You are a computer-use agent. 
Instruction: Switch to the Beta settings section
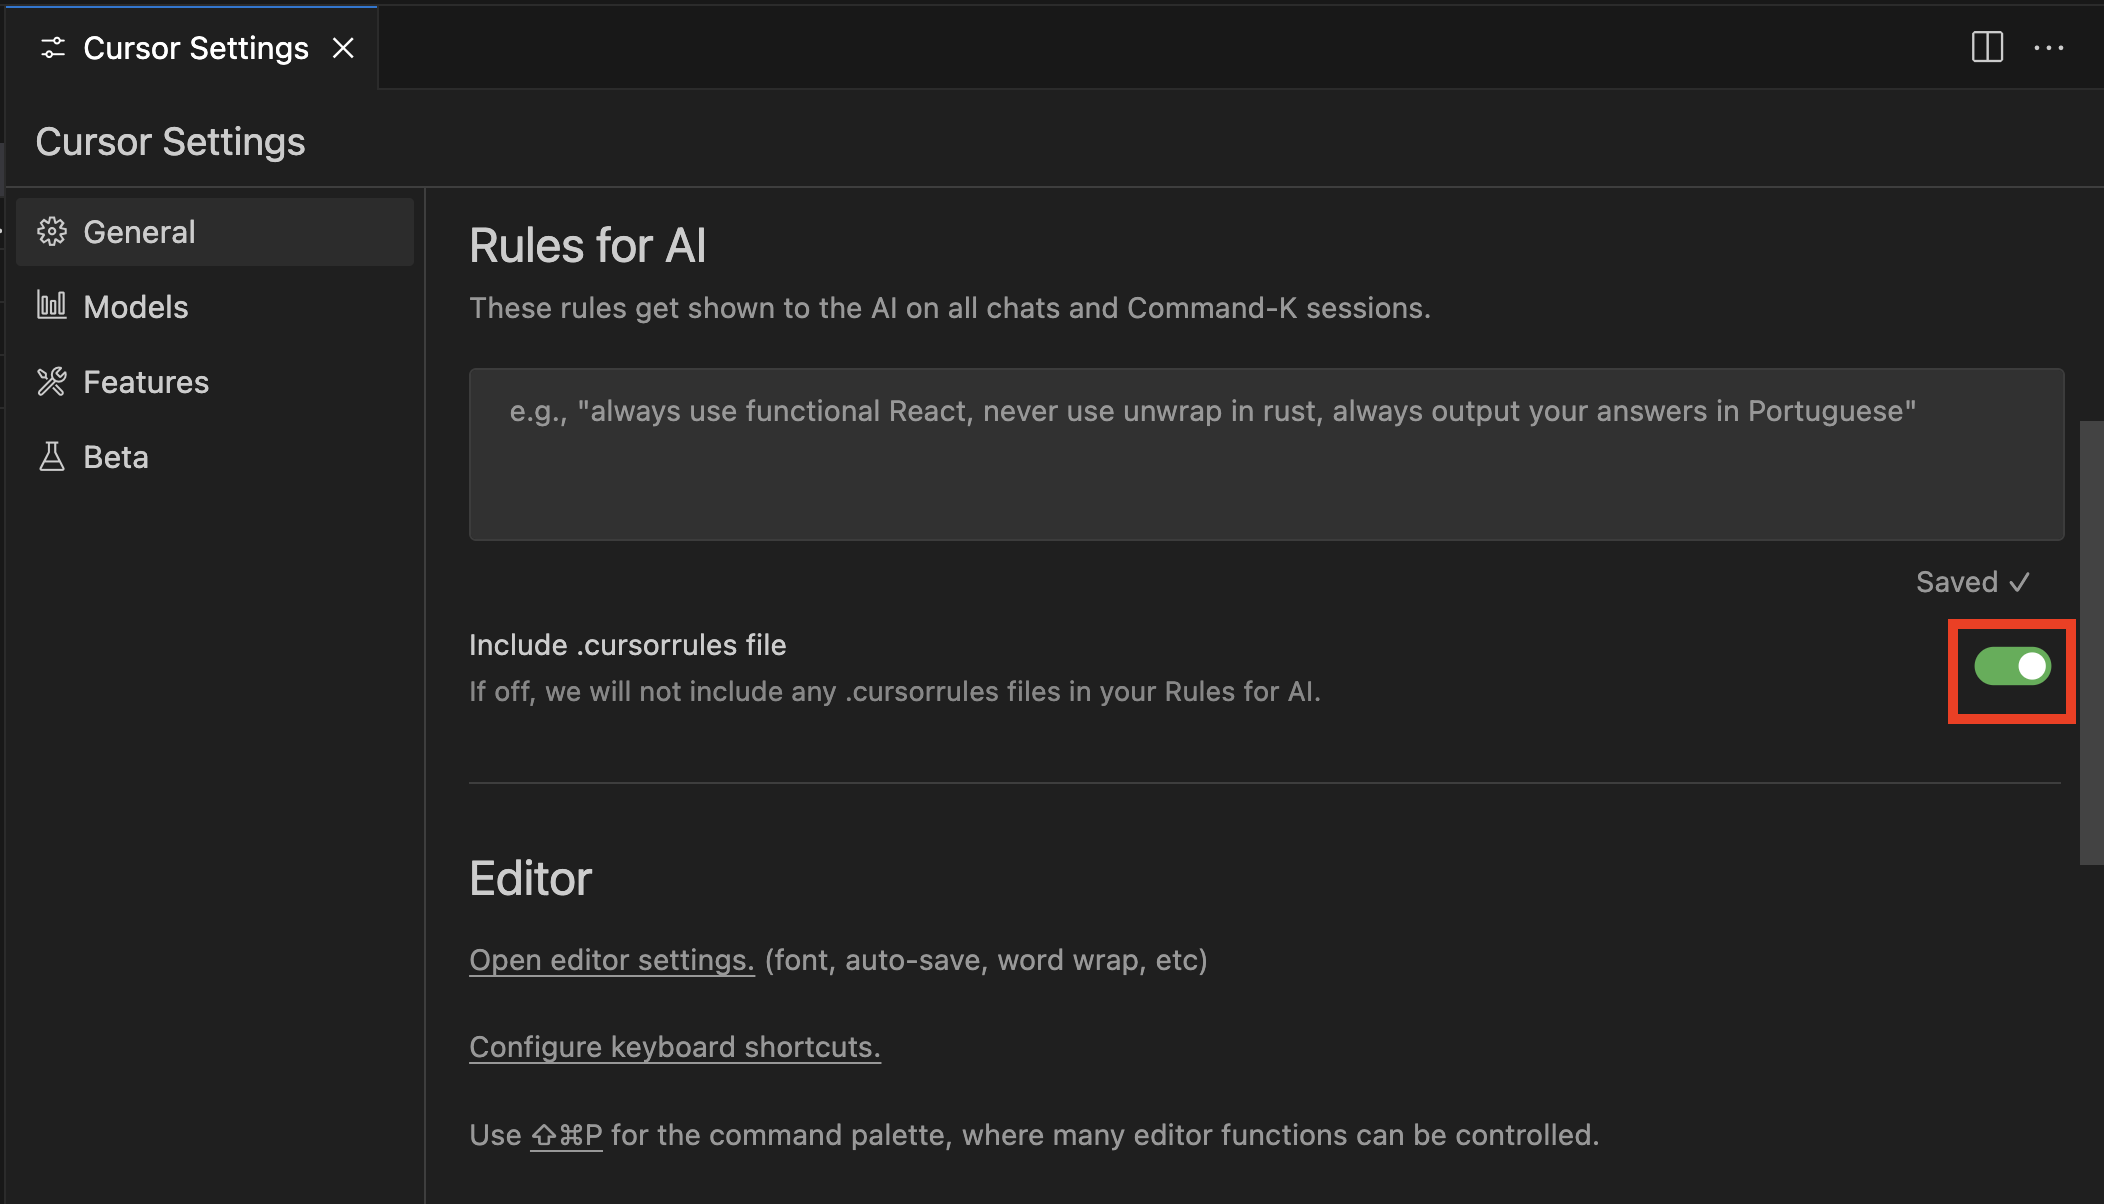tap(116, 457)
